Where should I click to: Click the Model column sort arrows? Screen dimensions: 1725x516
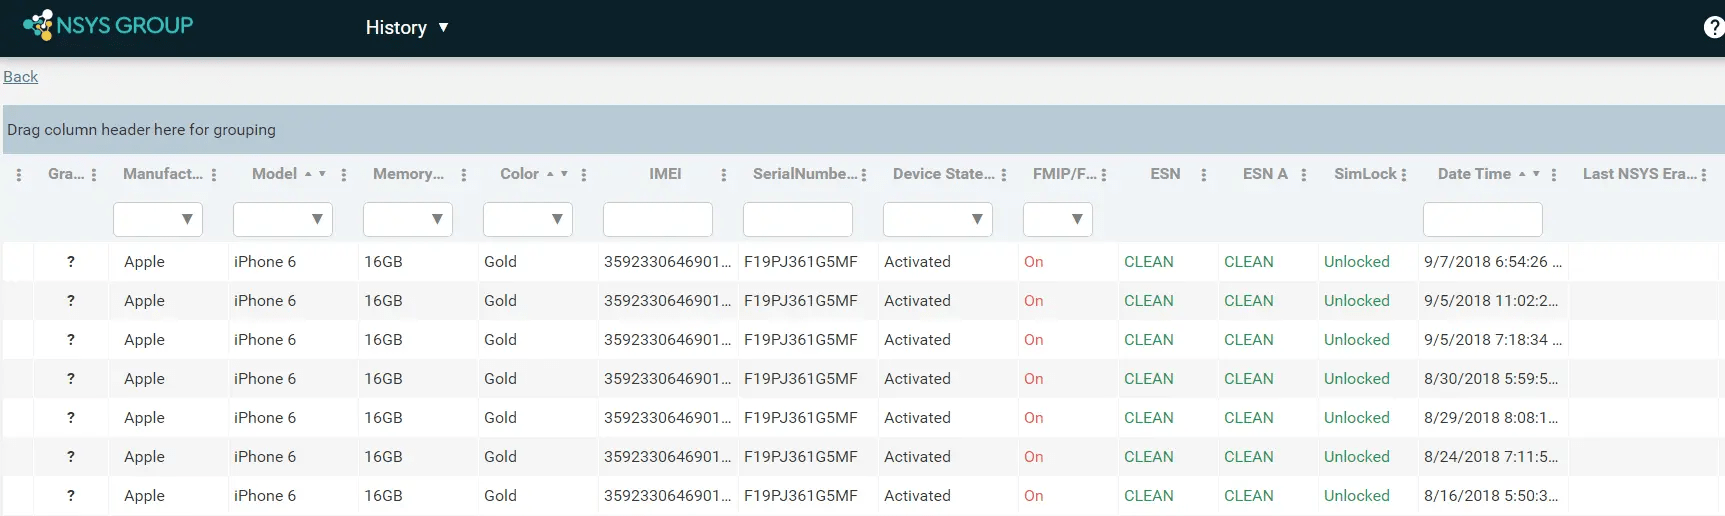[315, 174]
